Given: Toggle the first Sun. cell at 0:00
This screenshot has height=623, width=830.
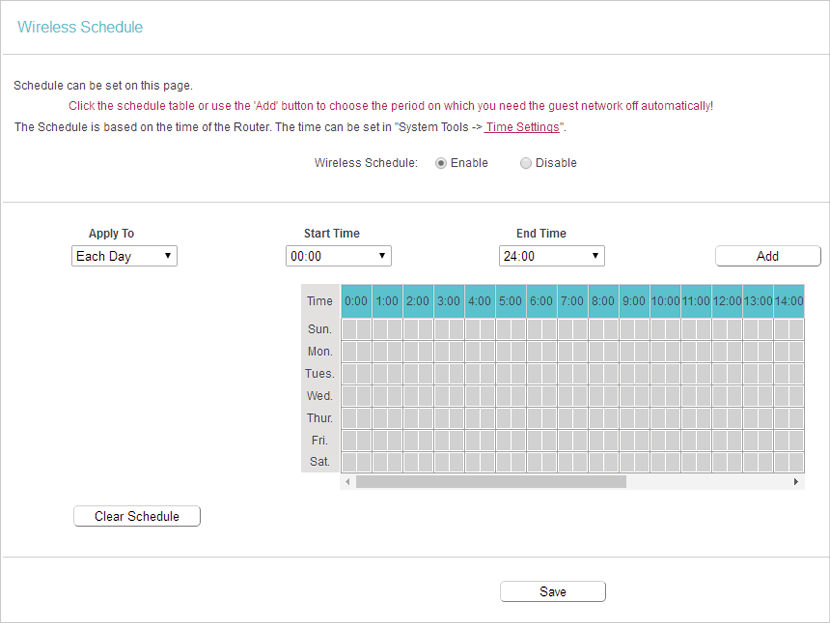Looking at the screenshot, I should [x=349, y=329].
